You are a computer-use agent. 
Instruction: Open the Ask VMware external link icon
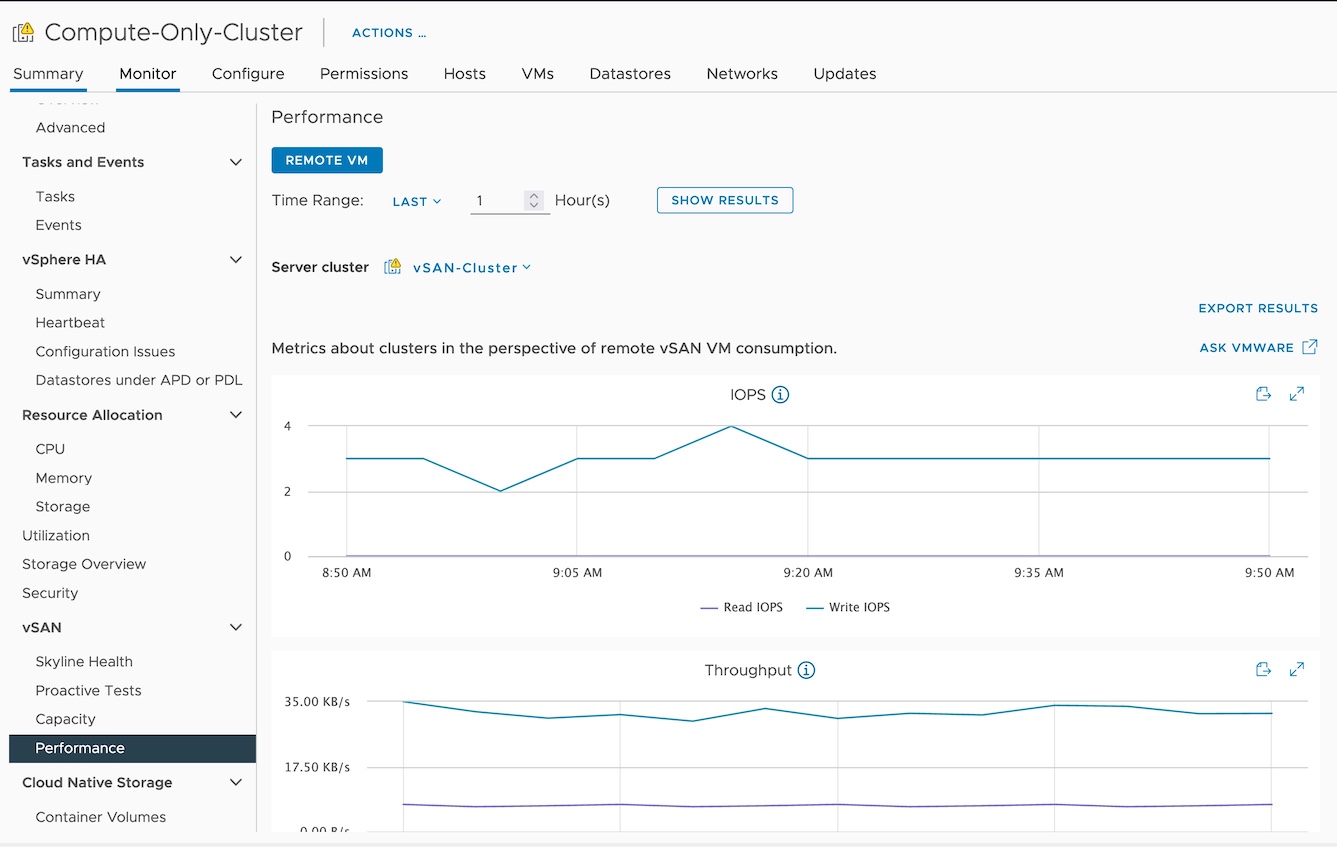click(1310, 347)
